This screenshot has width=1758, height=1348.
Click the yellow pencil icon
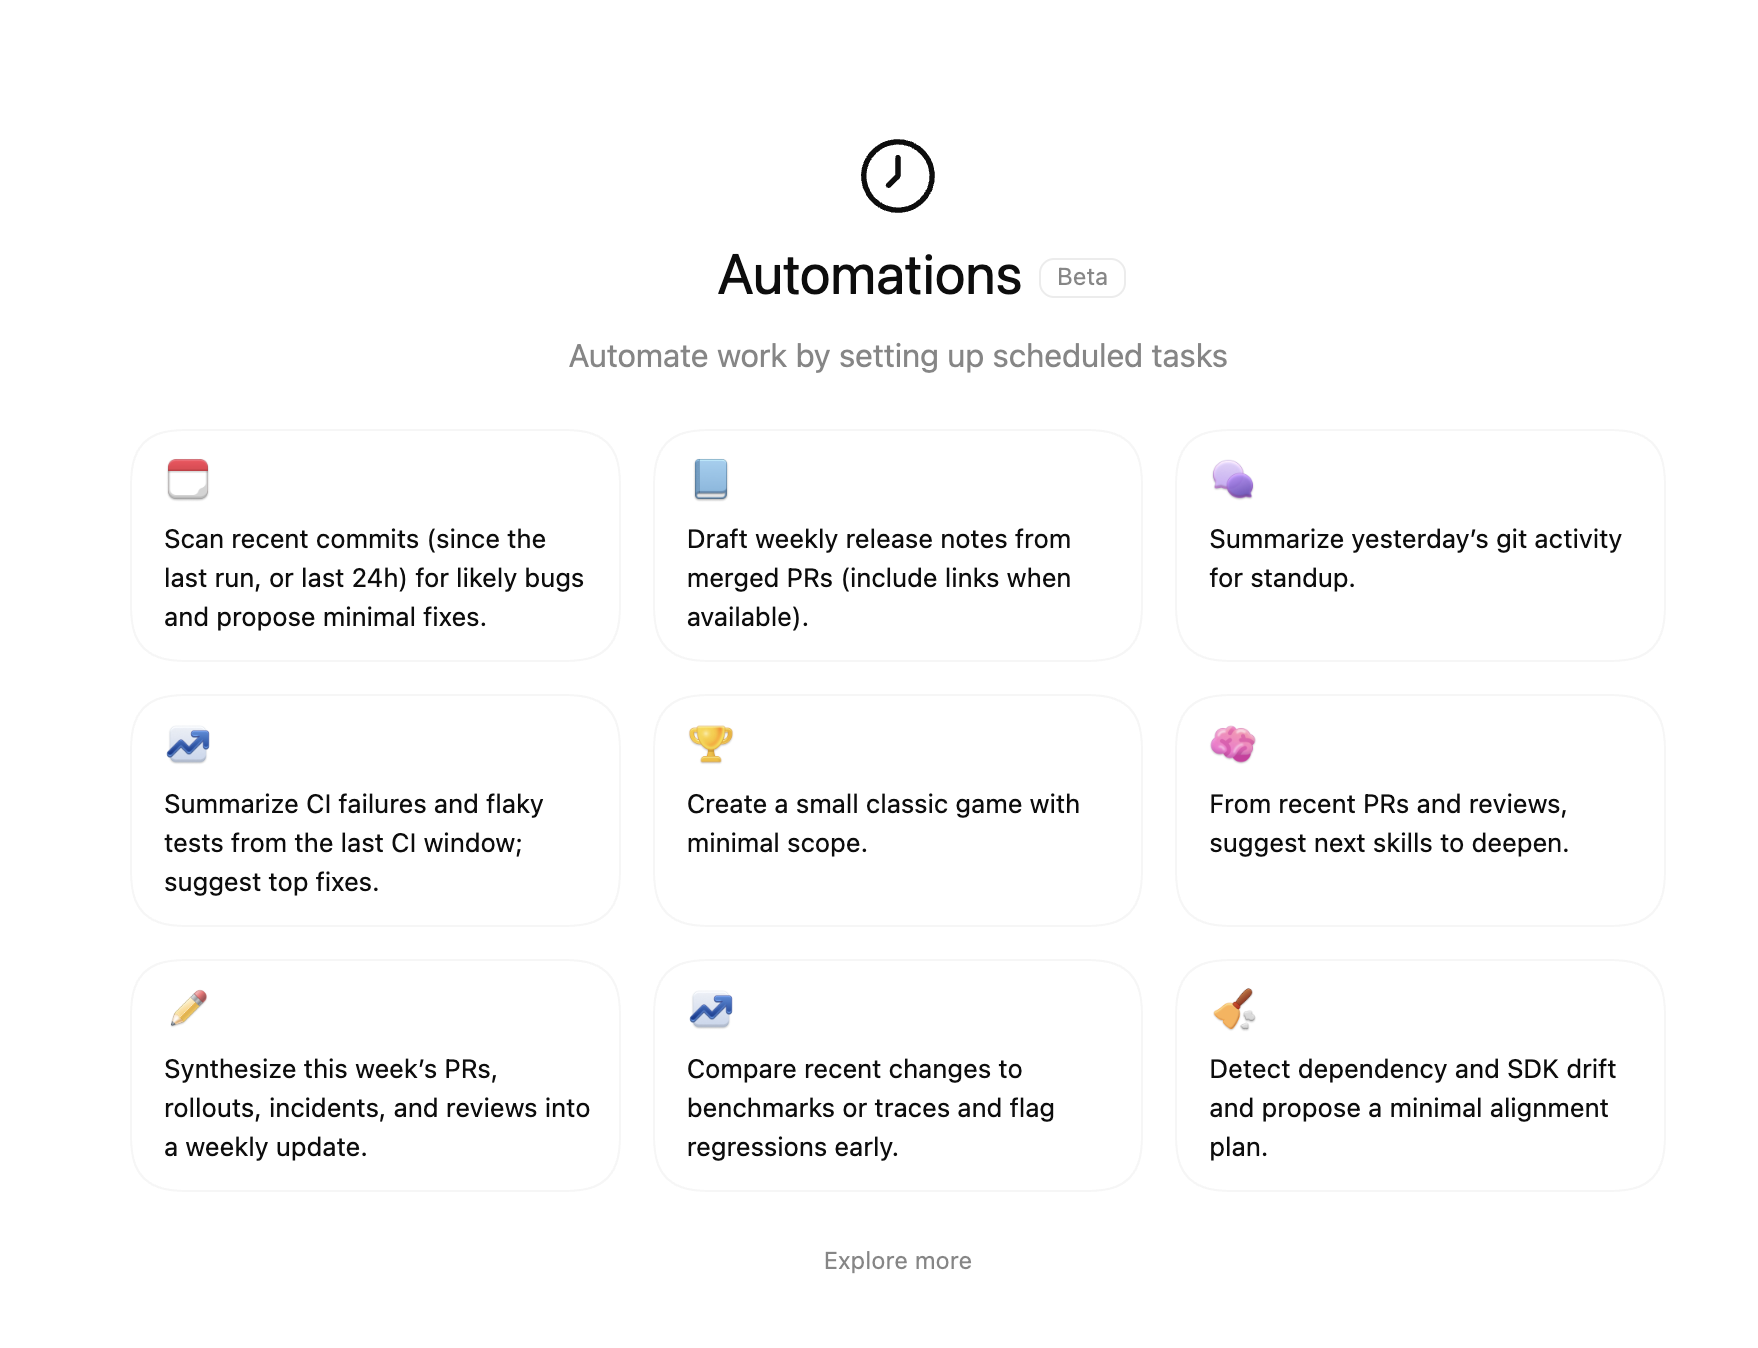(x=188, y=1009)
